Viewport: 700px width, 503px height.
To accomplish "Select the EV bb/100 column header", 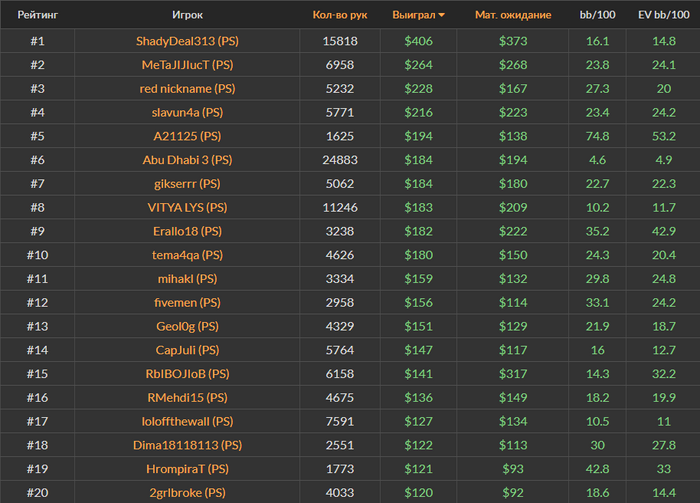I will [x=662, y=15].
